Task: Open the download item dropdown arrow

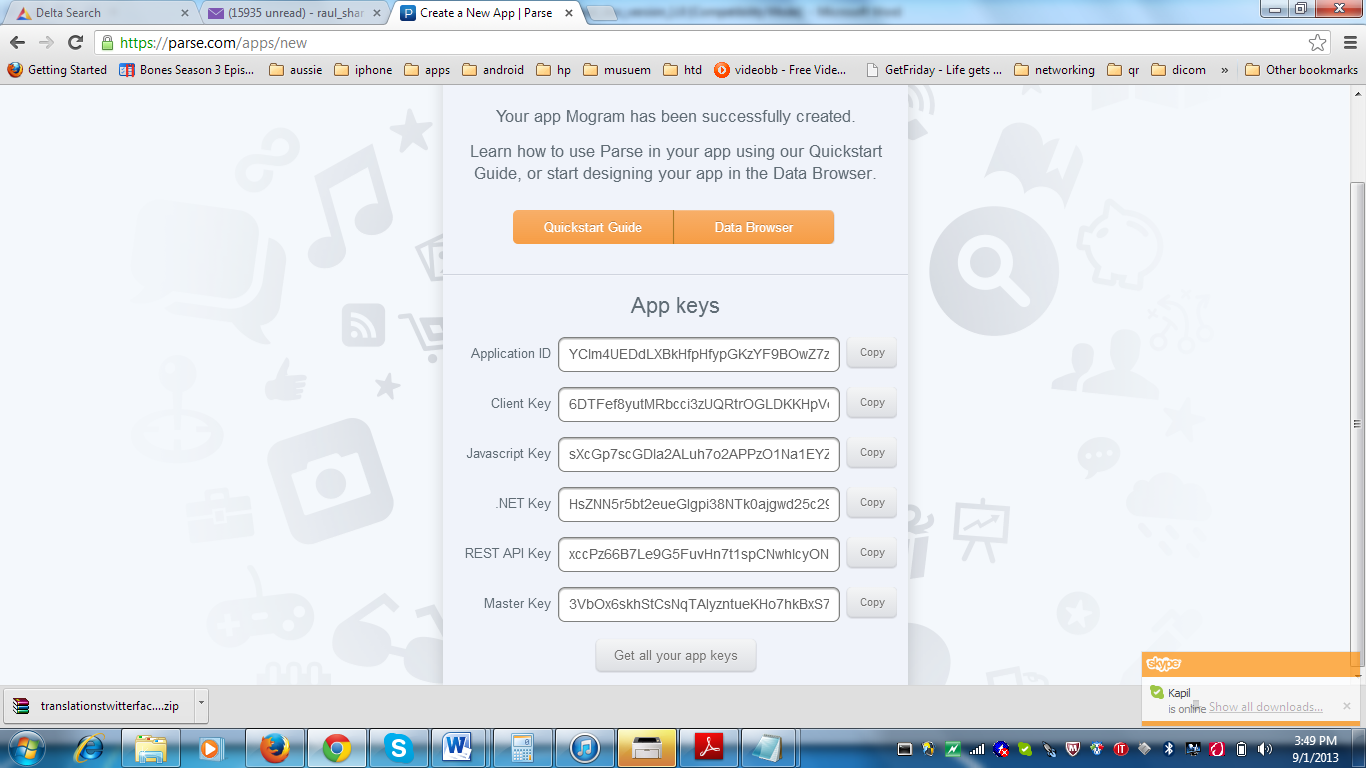Action: (201, 704)
